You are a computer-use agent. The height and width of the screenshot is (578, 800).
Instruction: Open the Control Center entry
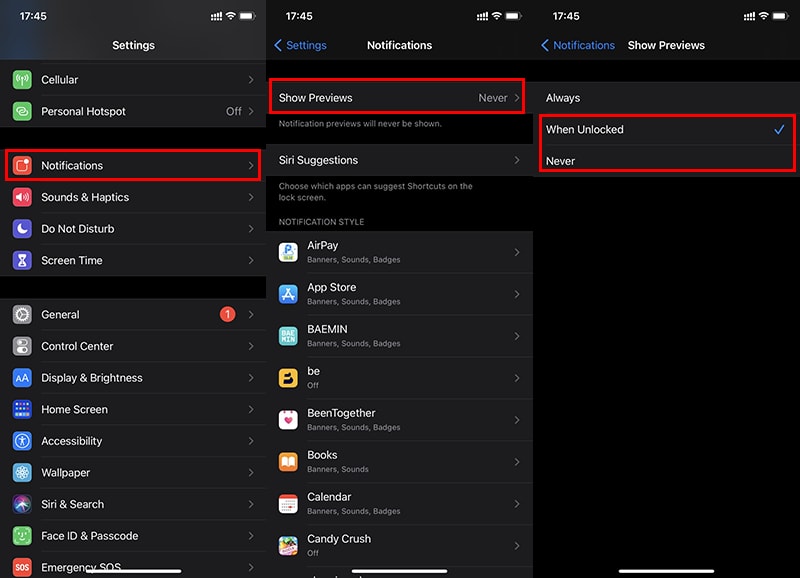pyautogui.click(x=133, y=346)
